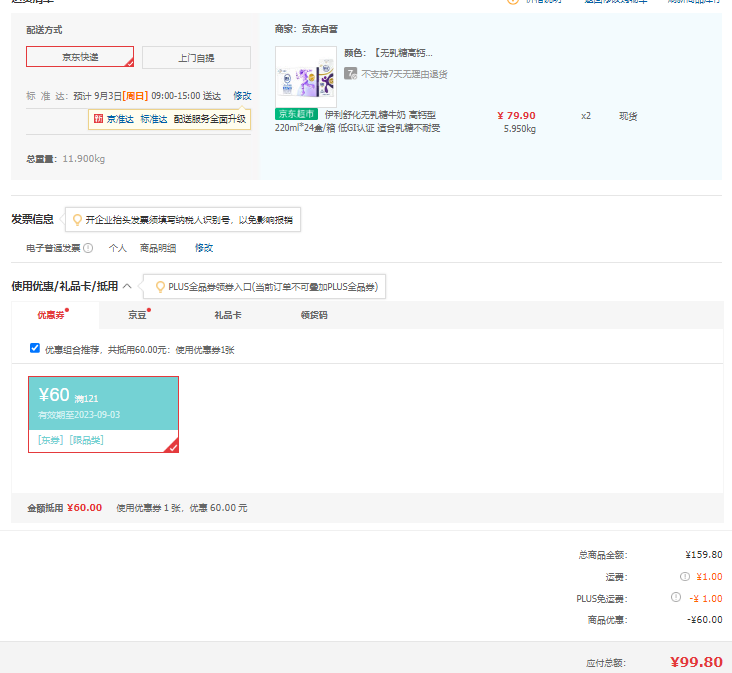Click 商品明细 invoice content text
This screenshot has width=732, height=673.
(158, 248)
